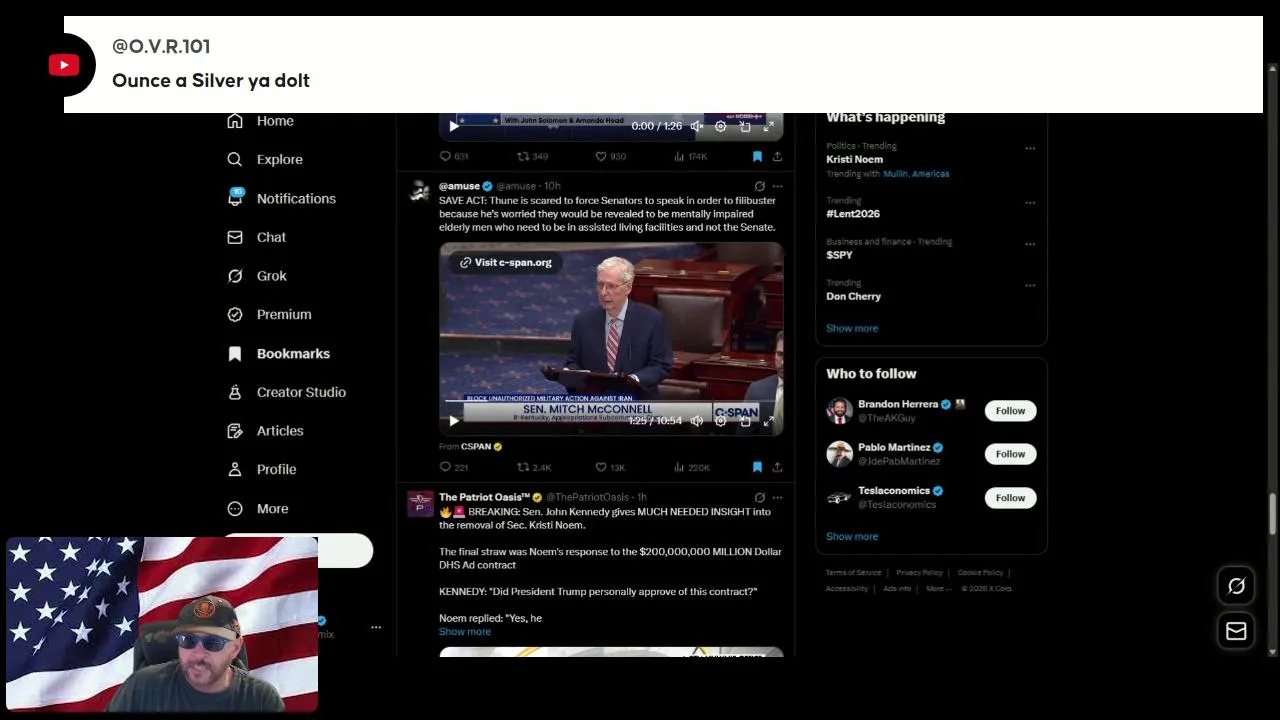Open the Kristi Noem trending topic

coord(854,159)
